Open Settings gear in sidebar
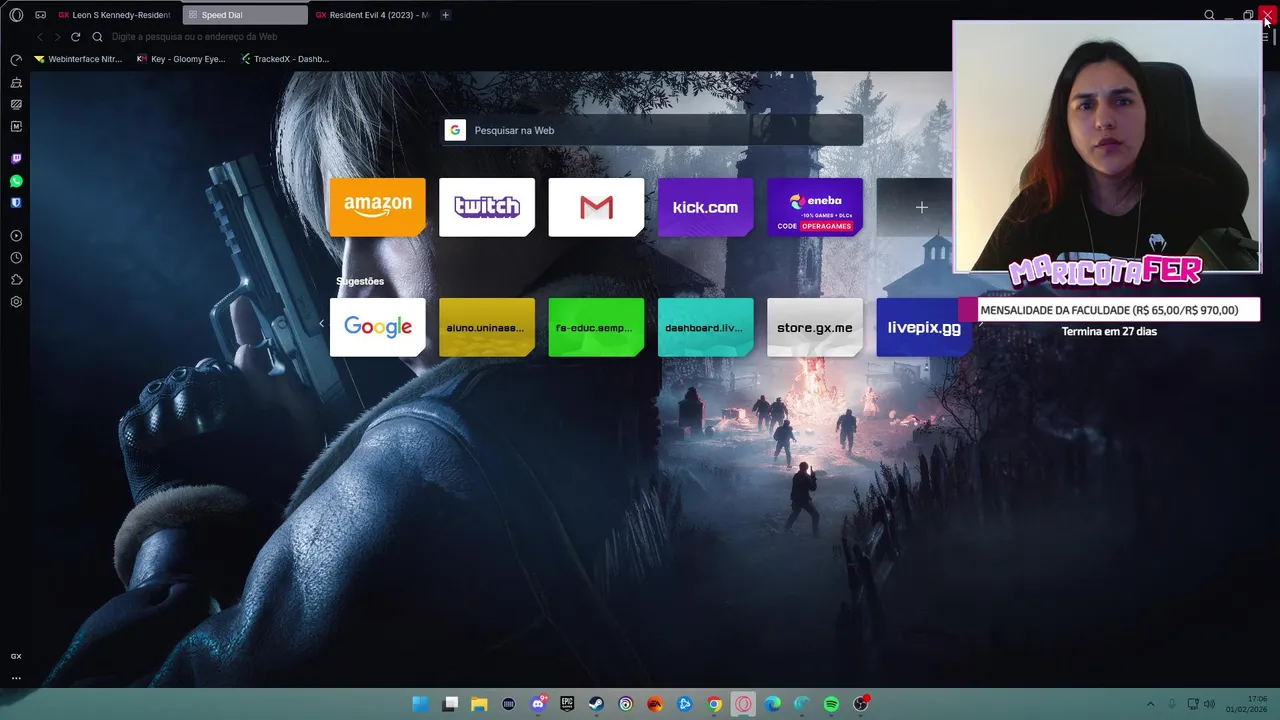 click(x=16, y=302)
